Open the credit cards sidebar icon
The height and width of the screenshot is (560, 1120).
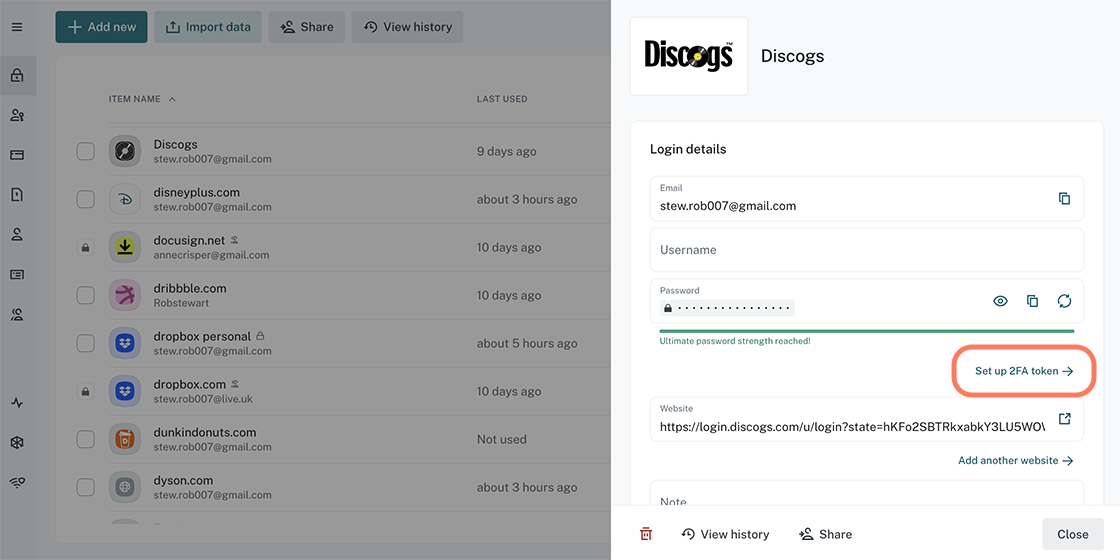coord(17,155)
